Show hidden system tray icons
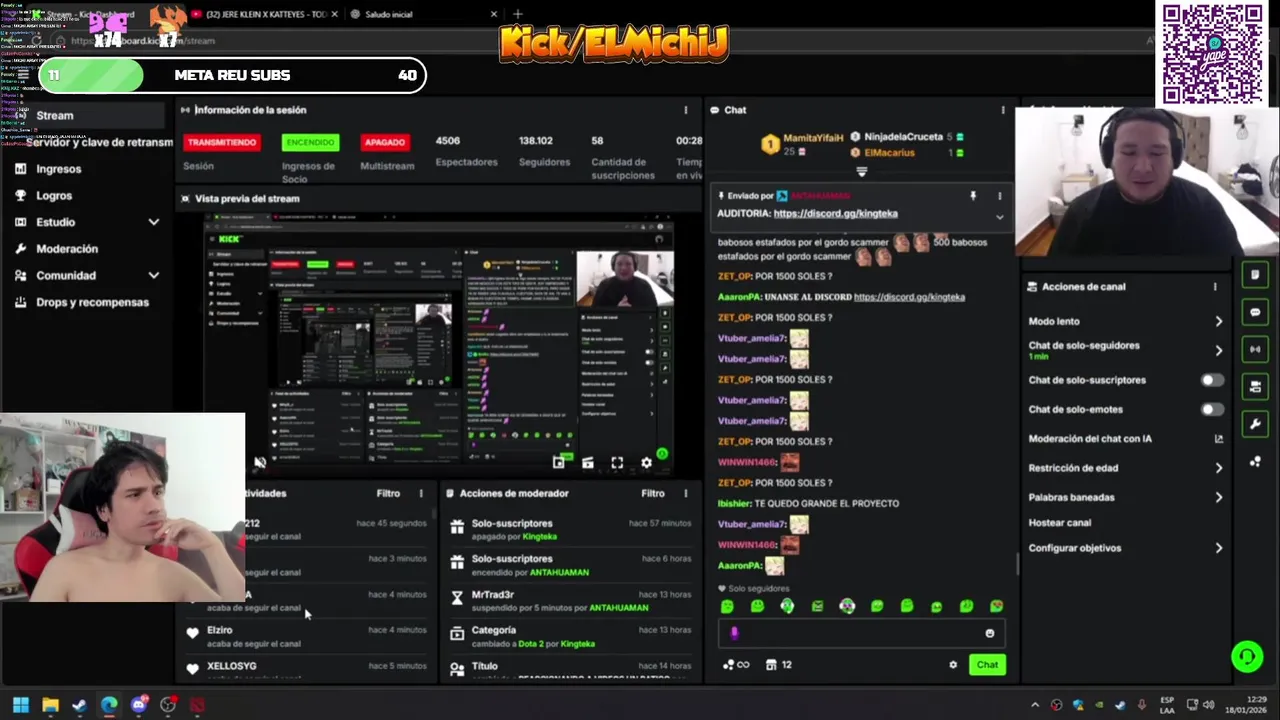 point(1035,705)
